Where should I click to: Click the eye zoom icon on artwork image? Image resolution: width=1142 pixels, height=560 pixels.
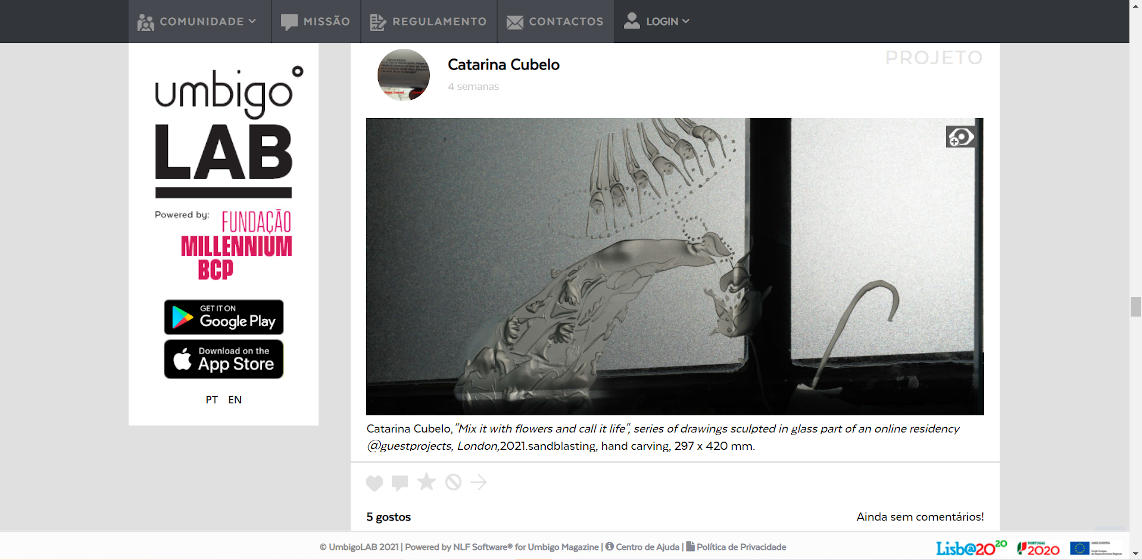[960, 136]
